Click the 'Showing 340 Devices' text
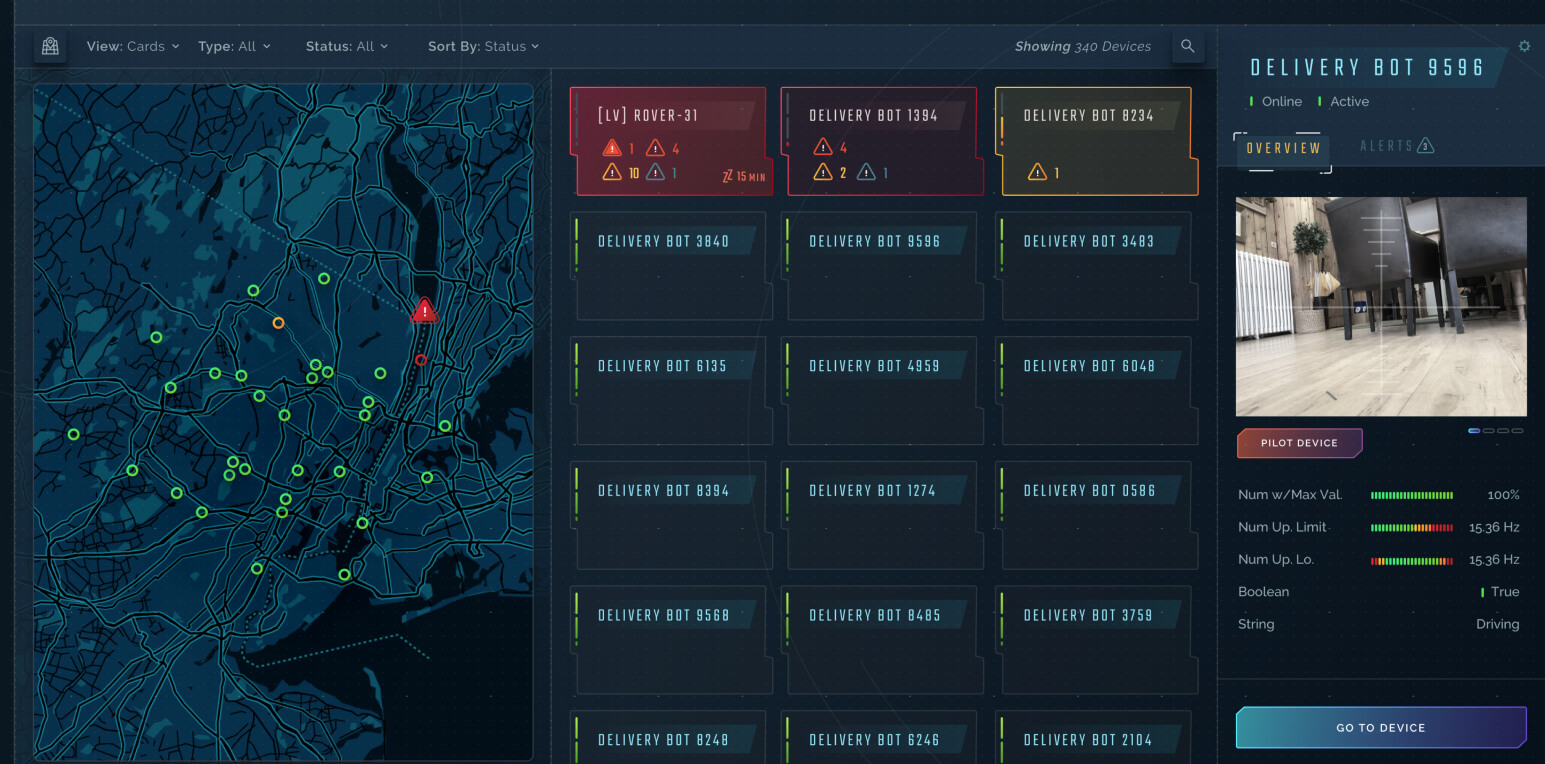1545x764 pixels. click(x=1082, y=46)
